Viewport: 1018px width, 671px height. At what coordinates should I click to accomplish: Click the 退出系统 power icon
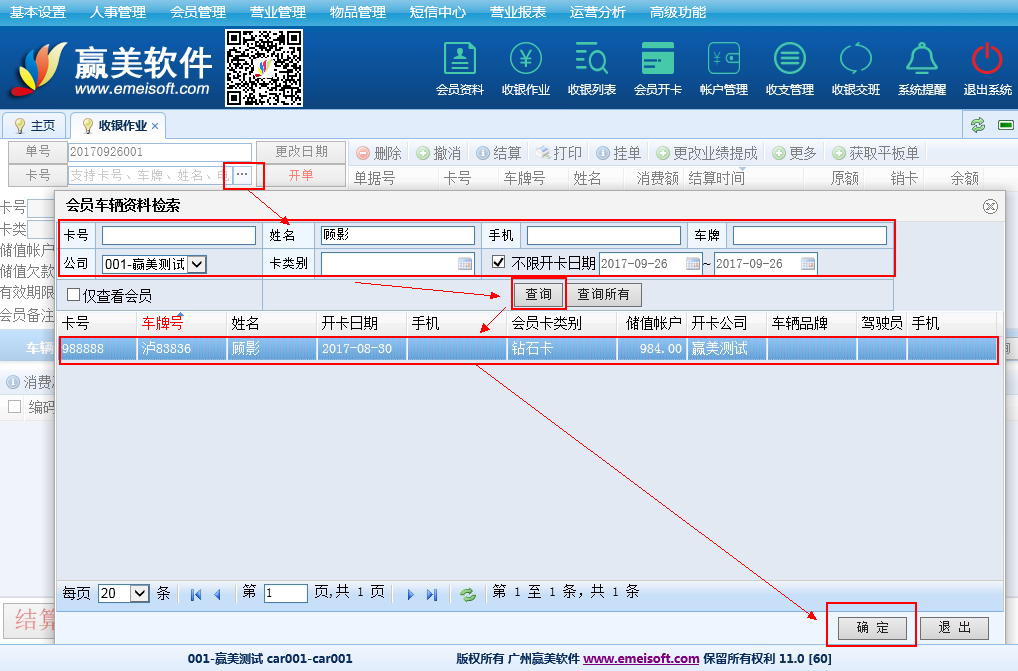987,68
